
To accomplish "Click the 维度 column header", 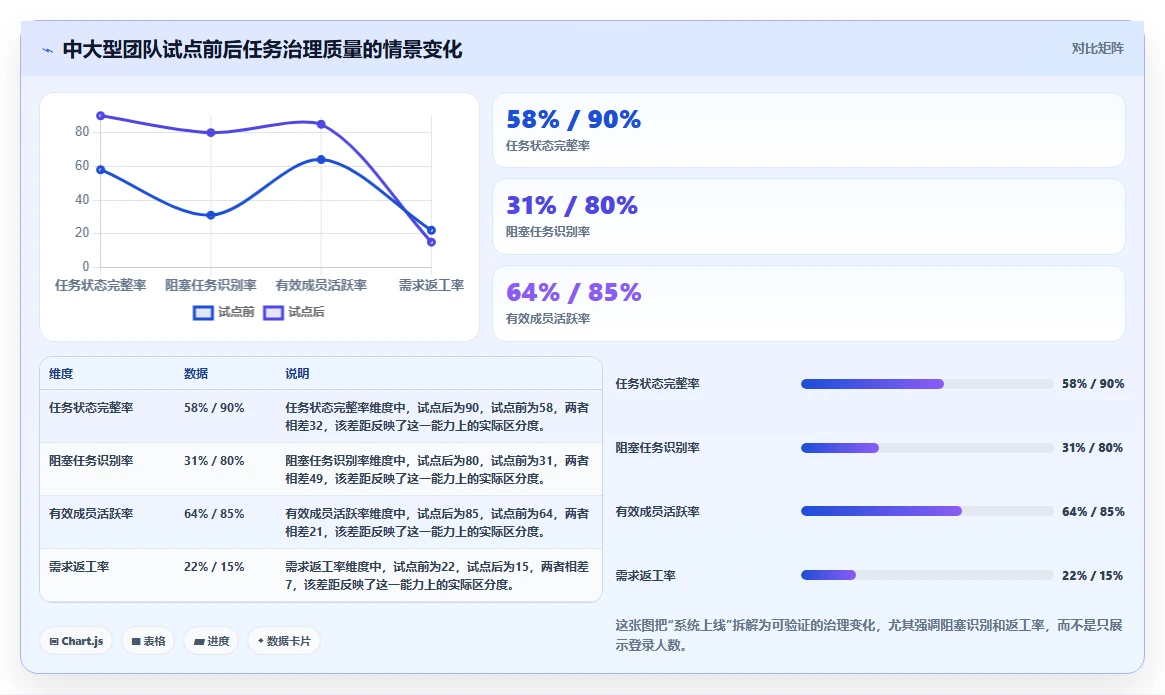I will coord(61,374).
